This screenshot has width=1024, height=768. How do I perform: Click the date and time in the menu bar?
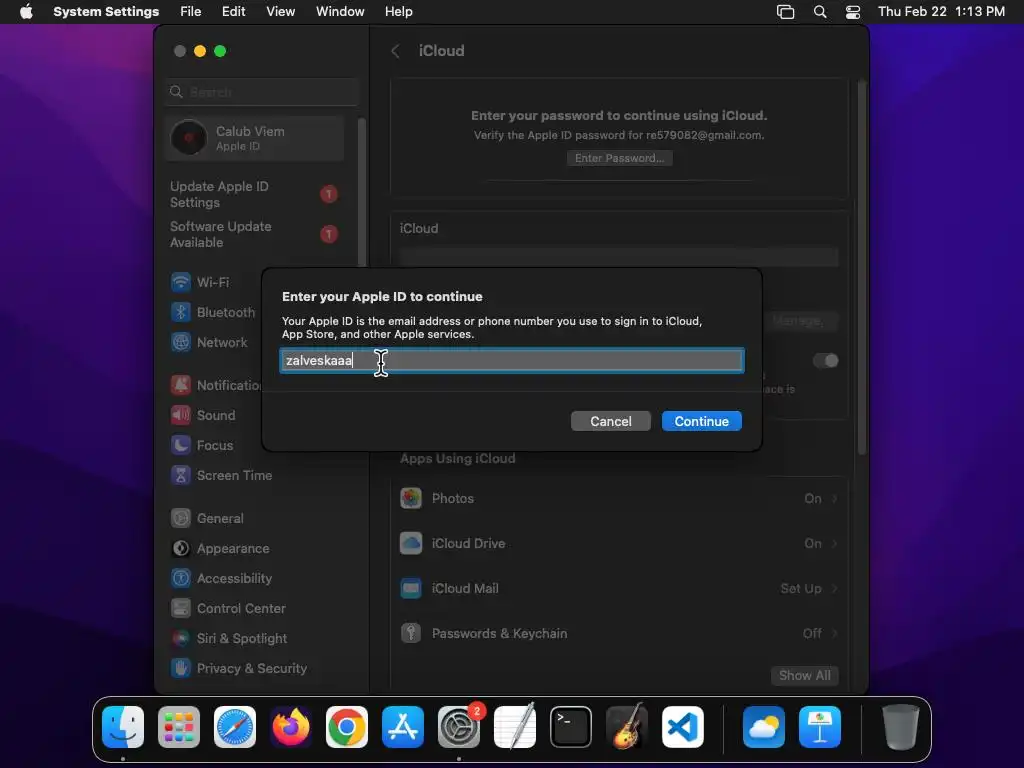pos(941,11)
